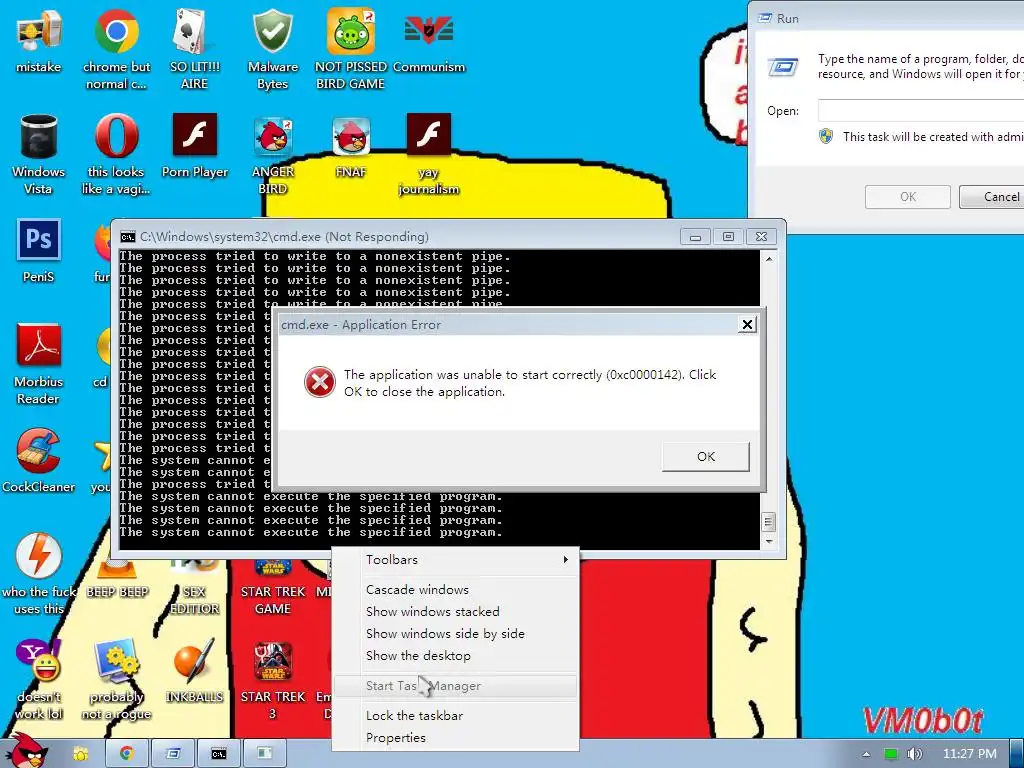Screen dimensions: 1024x768
Task: Select Show windows side by side
Action: (456, 633)
